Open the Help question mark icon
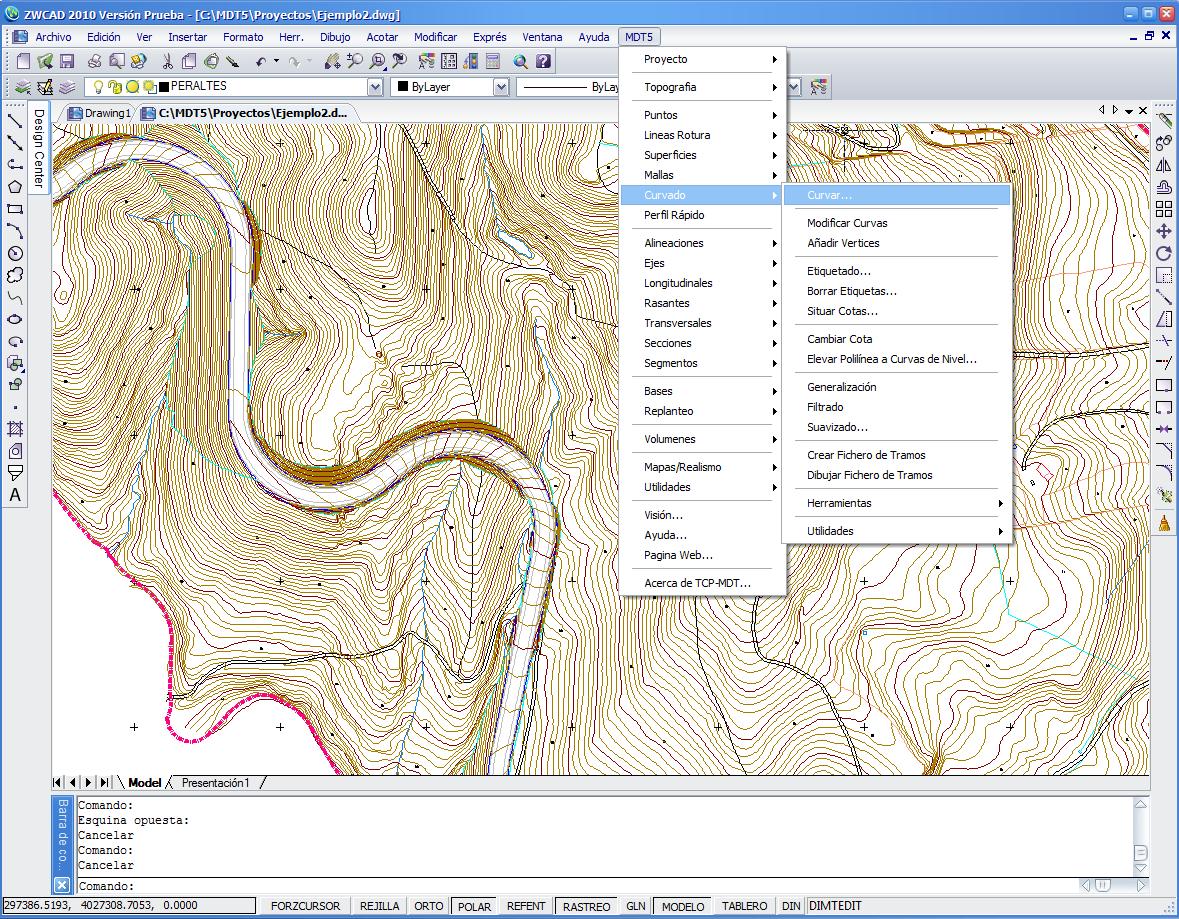1179x919 pixels. 544,62
